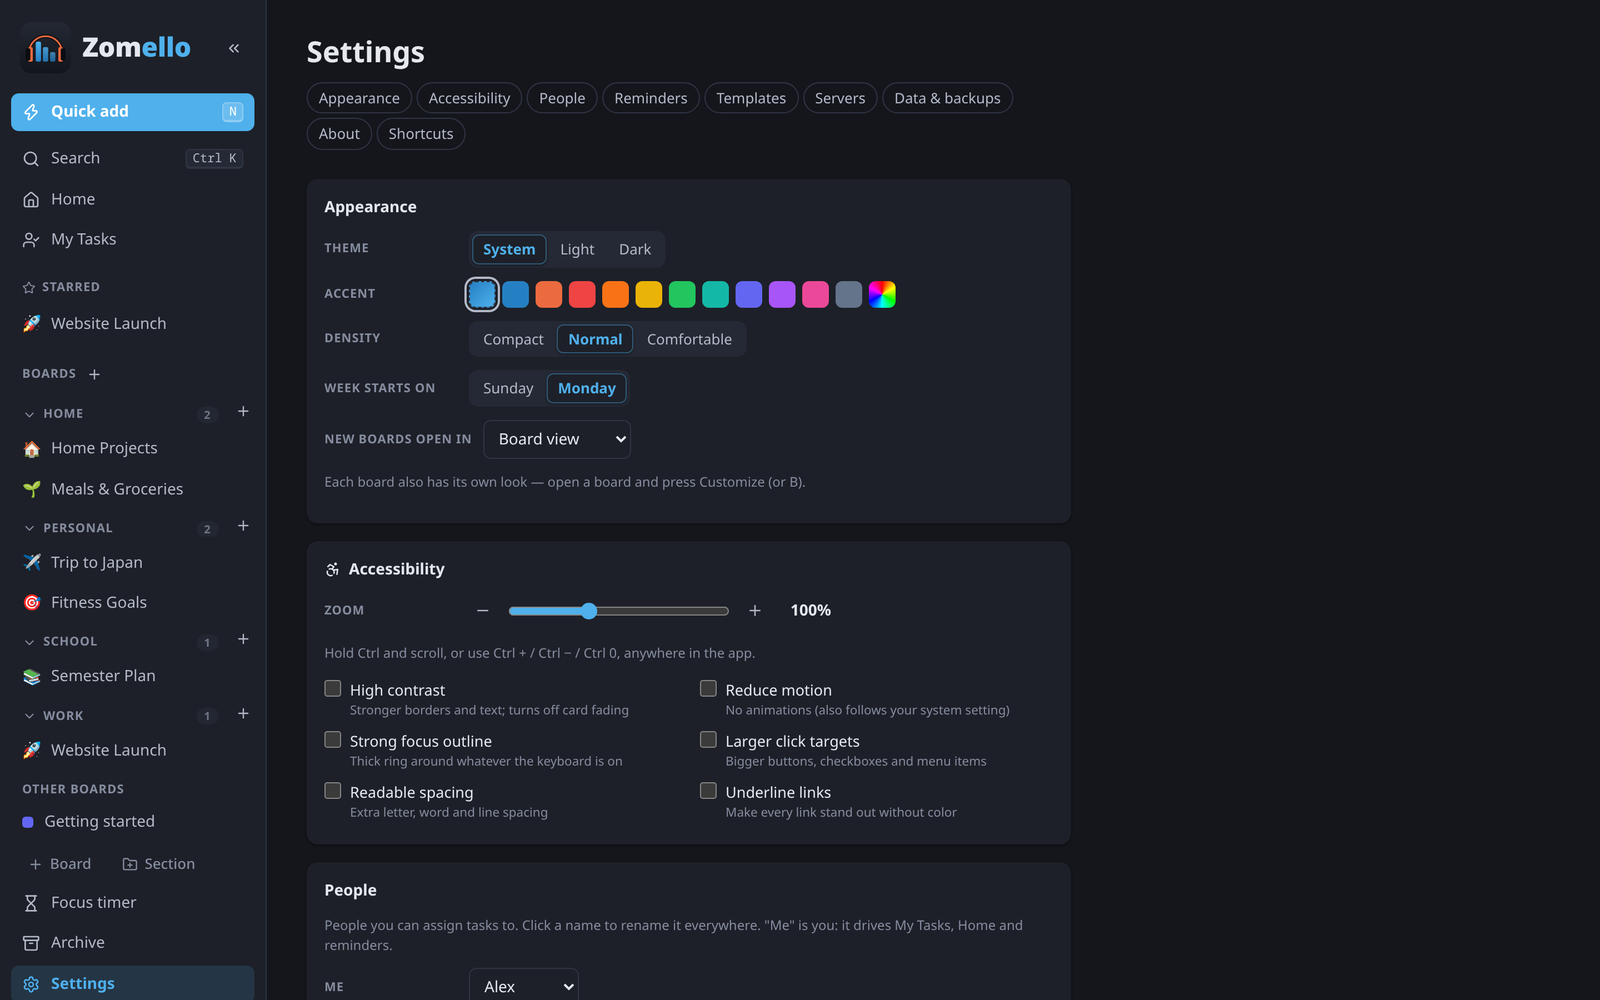
Task: Toggle Underline links checkbox
Action: click(x=708, y=791)
